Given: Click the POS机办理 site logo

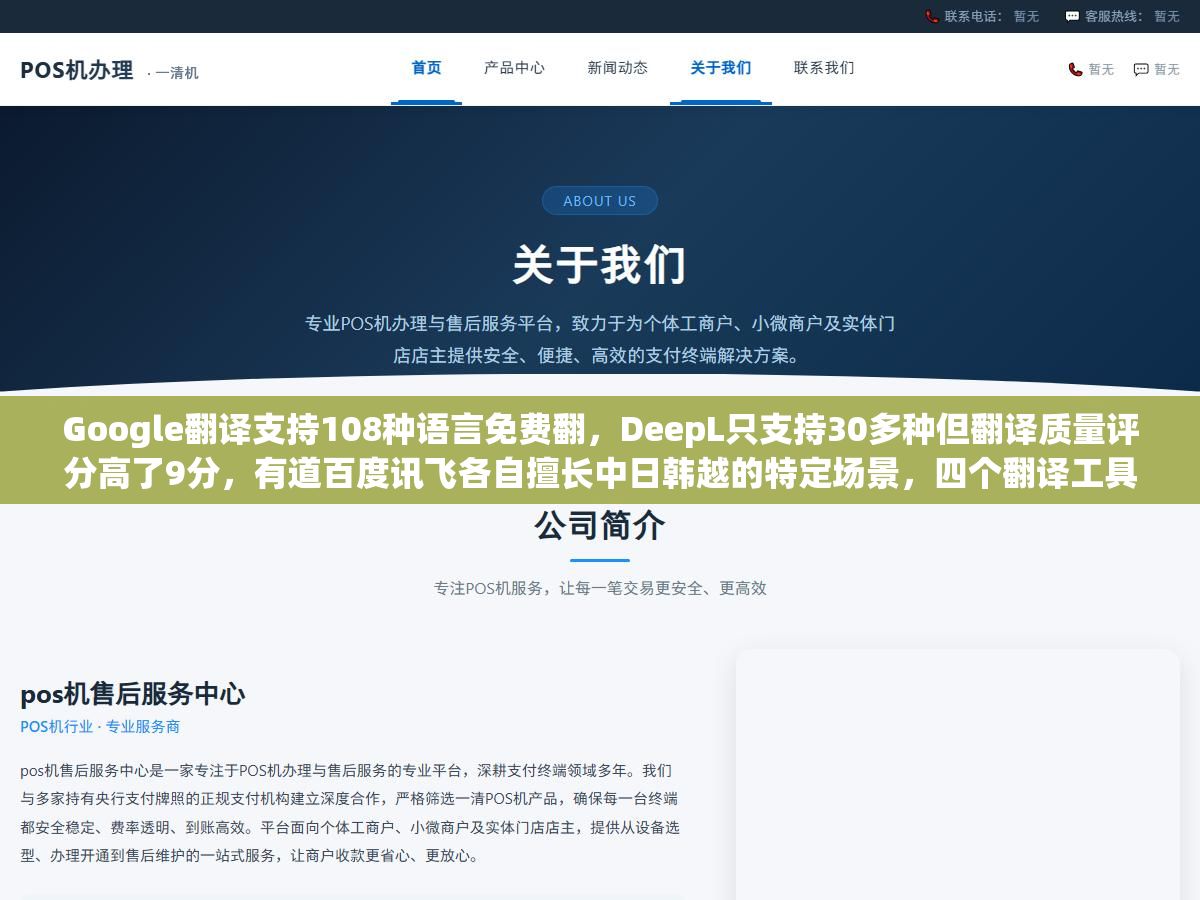Looking at the screenshot, I should pyautogui.click(x=77, y=70).
